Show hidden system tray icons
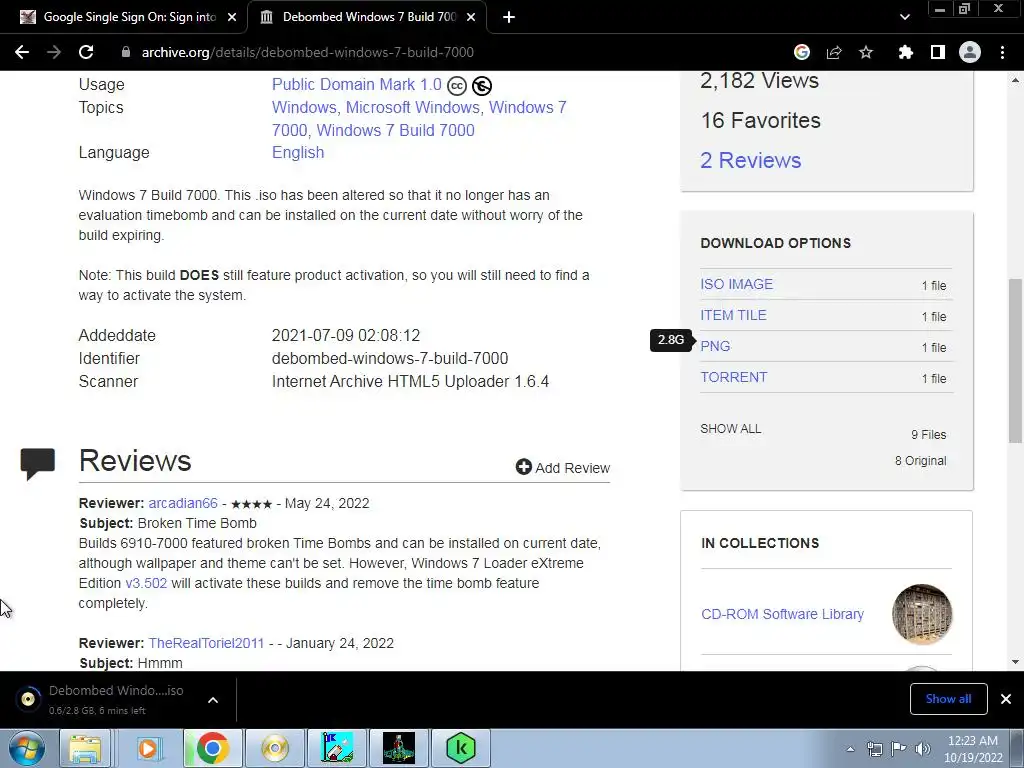1024x768 pixels. coord(850,749)
